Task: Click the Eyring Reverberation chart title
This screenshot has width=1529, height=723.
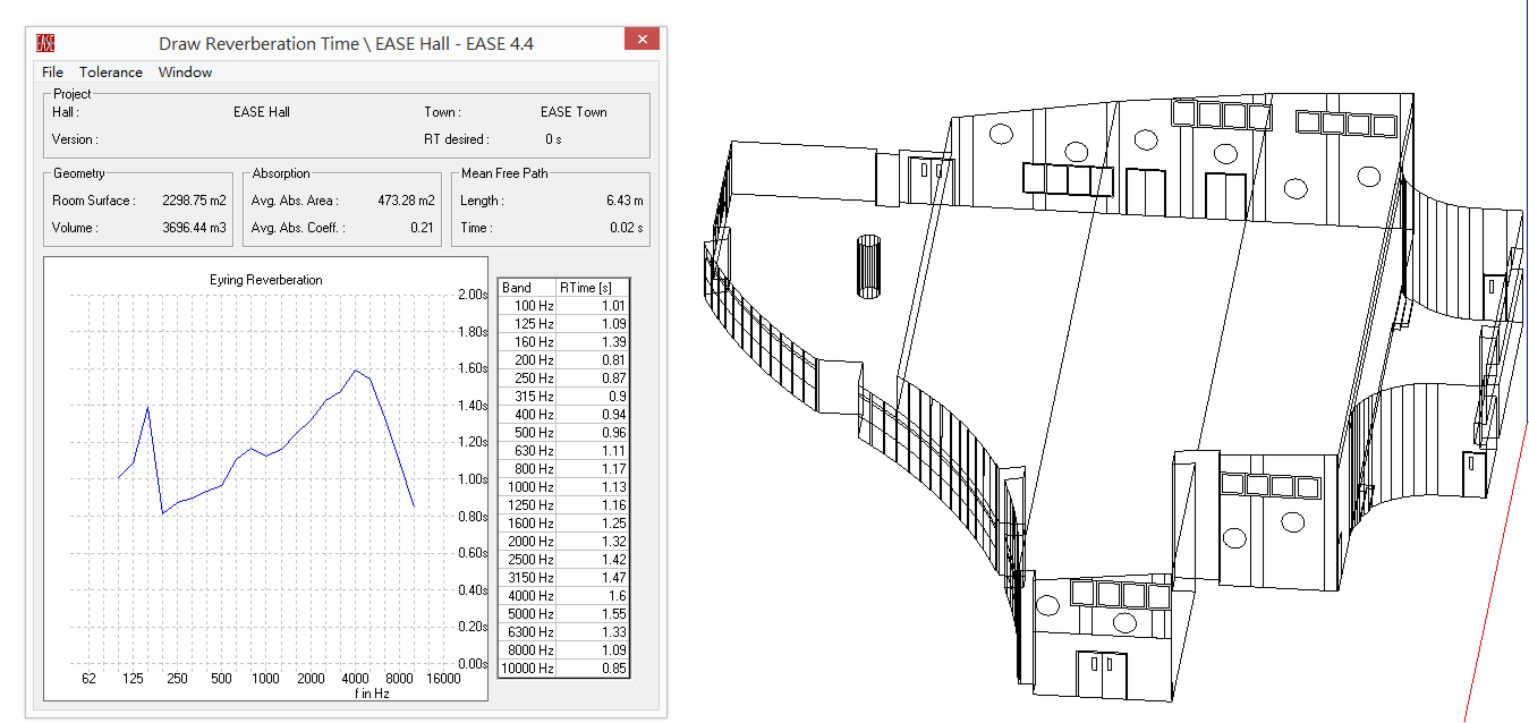Action: tap(266, 281)
